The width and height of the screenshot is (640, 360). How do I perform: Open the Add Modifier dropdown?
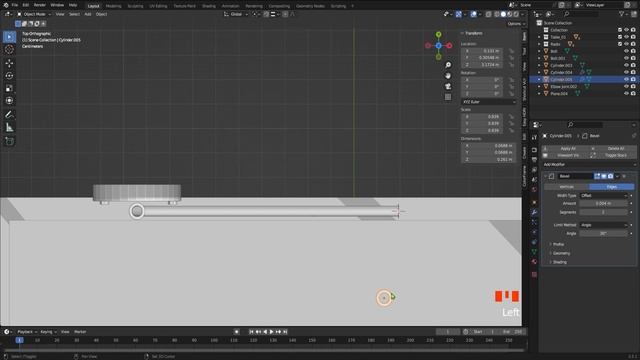(x=589, y=164)
